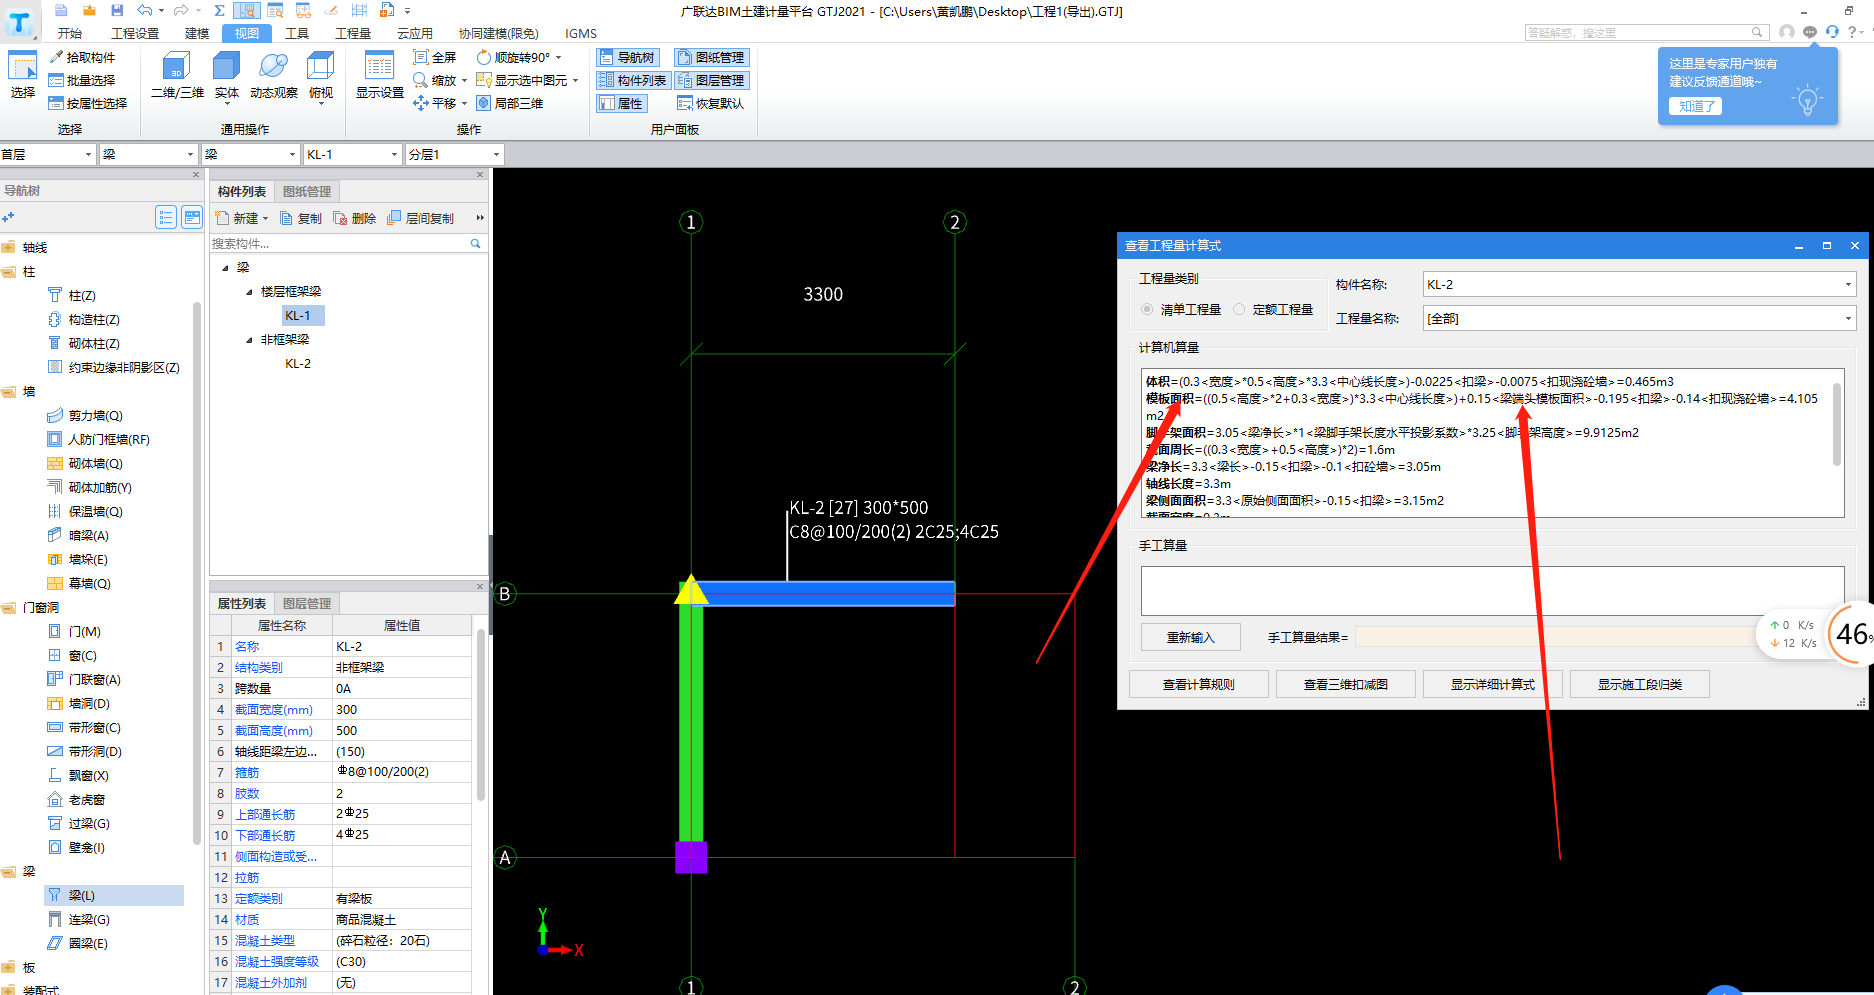Viewport: 1874px width, 995px height.
Task: Select the 批量选择 batch select tool
Action: [x=82, y=81]
